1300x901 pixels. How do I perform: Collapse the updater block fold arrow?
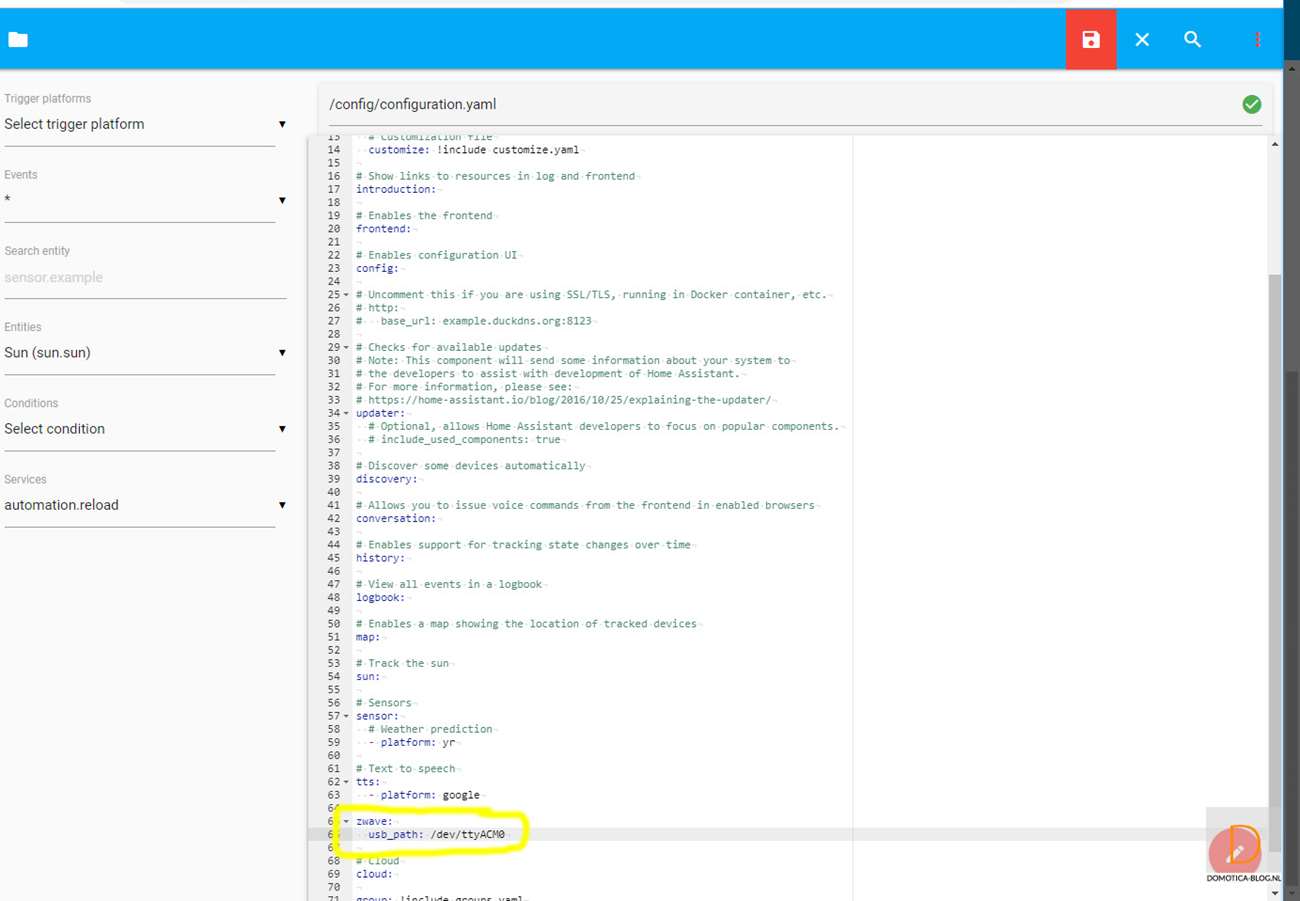point(346,413)
